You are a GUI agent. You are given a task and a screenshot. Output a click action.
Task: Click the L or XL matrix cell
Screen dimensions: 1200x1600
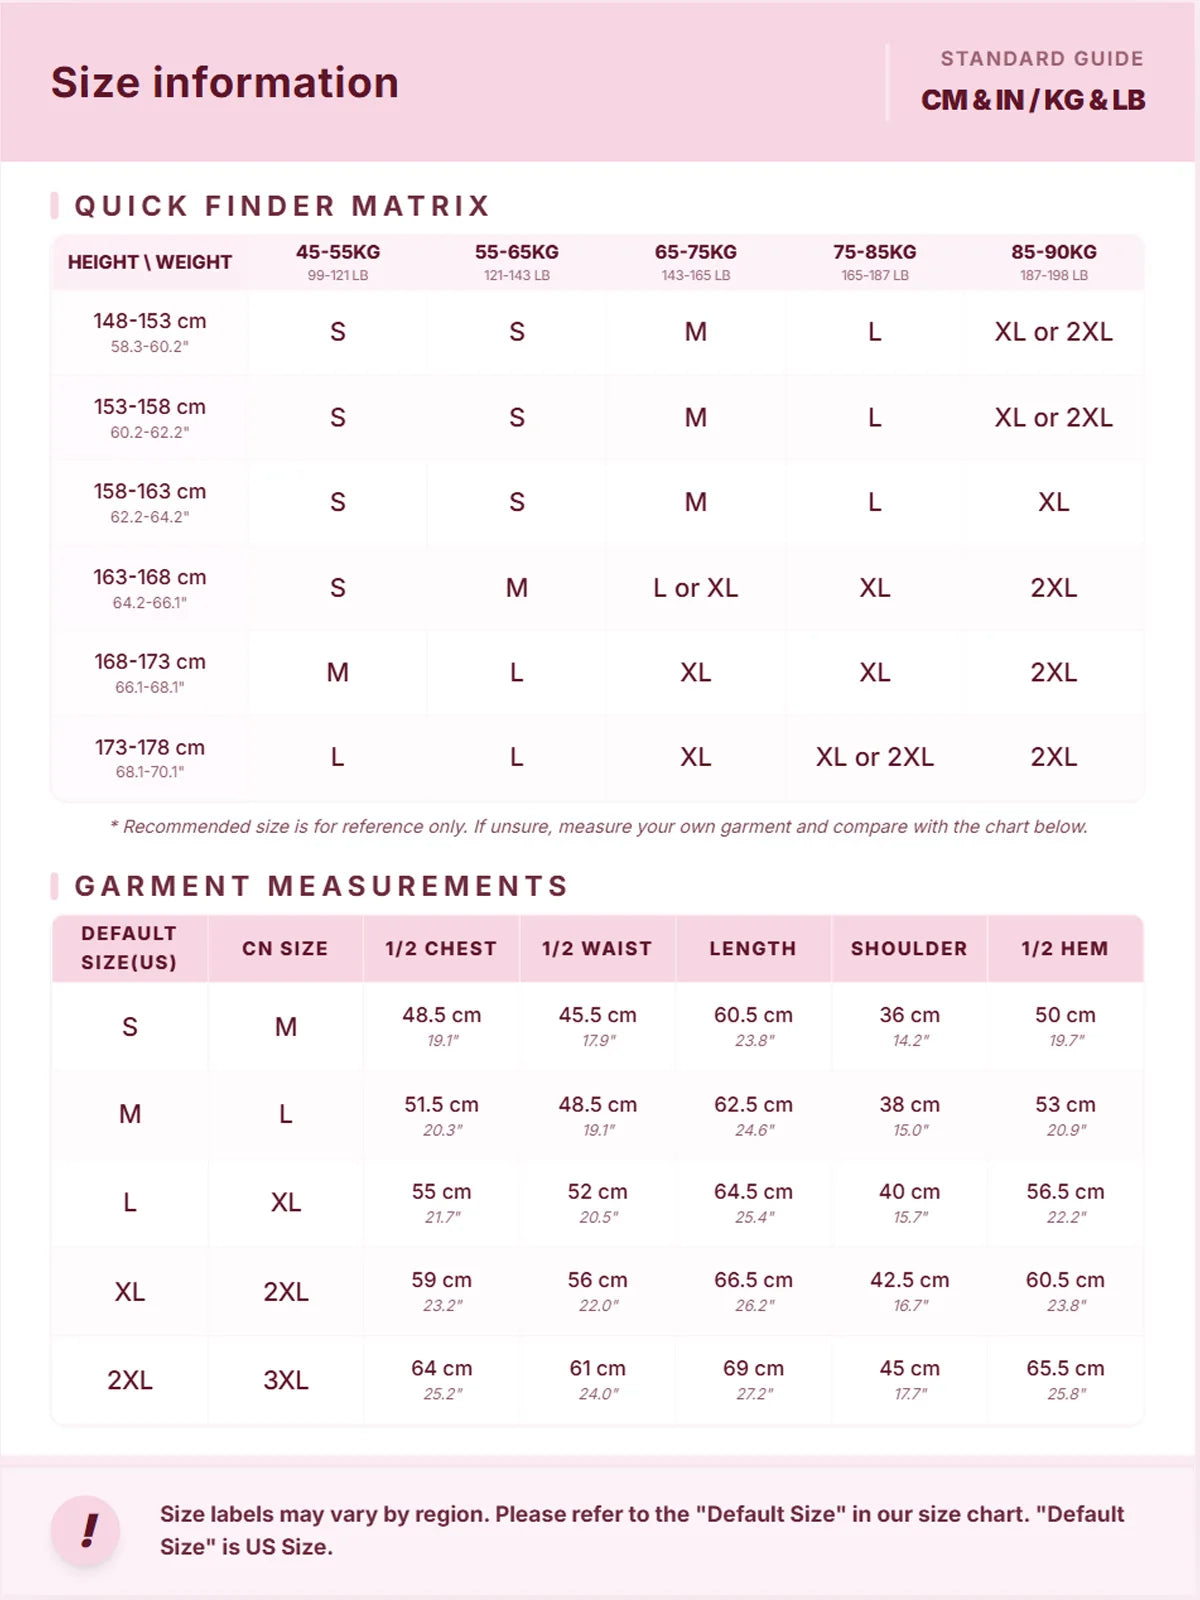tap(696, 588)
